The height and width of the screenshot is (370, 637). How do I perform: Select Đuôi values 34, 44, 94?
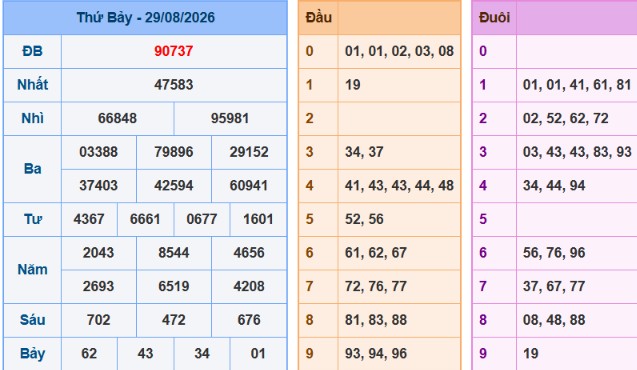tap(554, 186)
